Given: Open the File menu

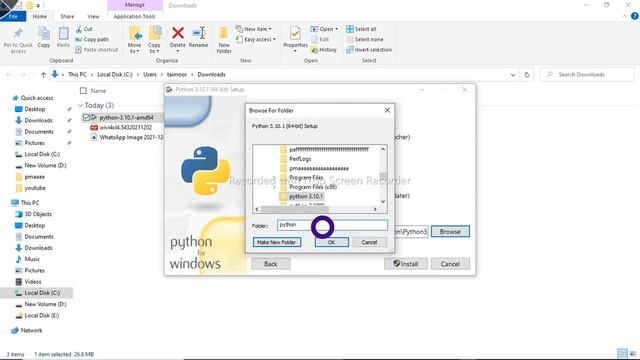Looking at the screenshot, I should 13,16.
